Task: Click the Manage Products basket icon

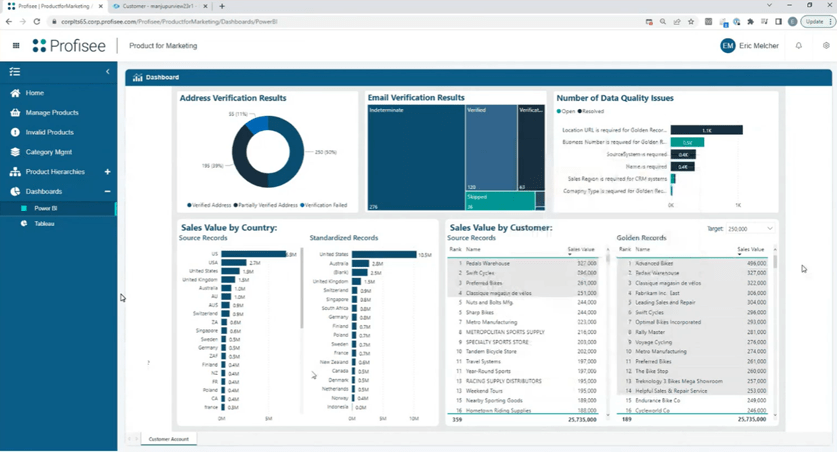Action: click(x=15, y=113)
